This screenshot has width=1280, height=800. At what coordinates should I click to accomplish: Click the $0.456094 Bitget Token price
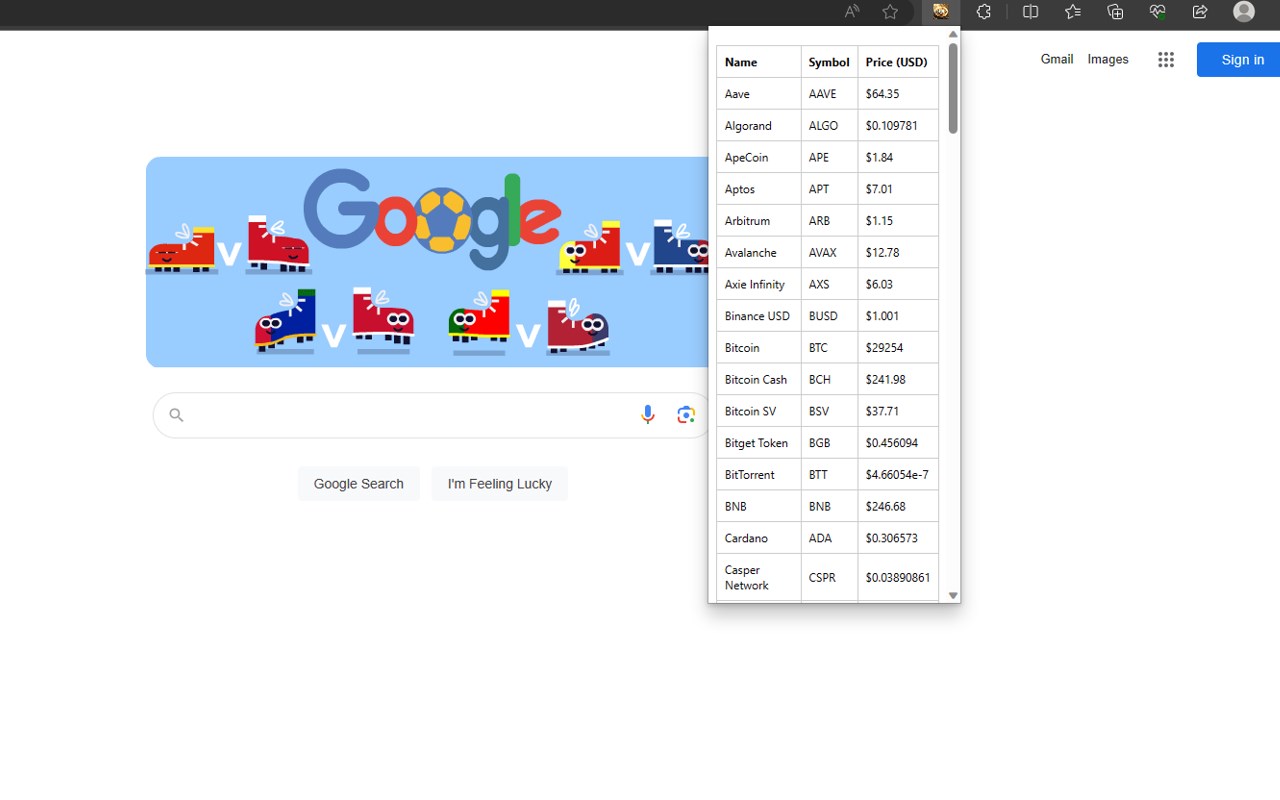click(x=898, y=443)
